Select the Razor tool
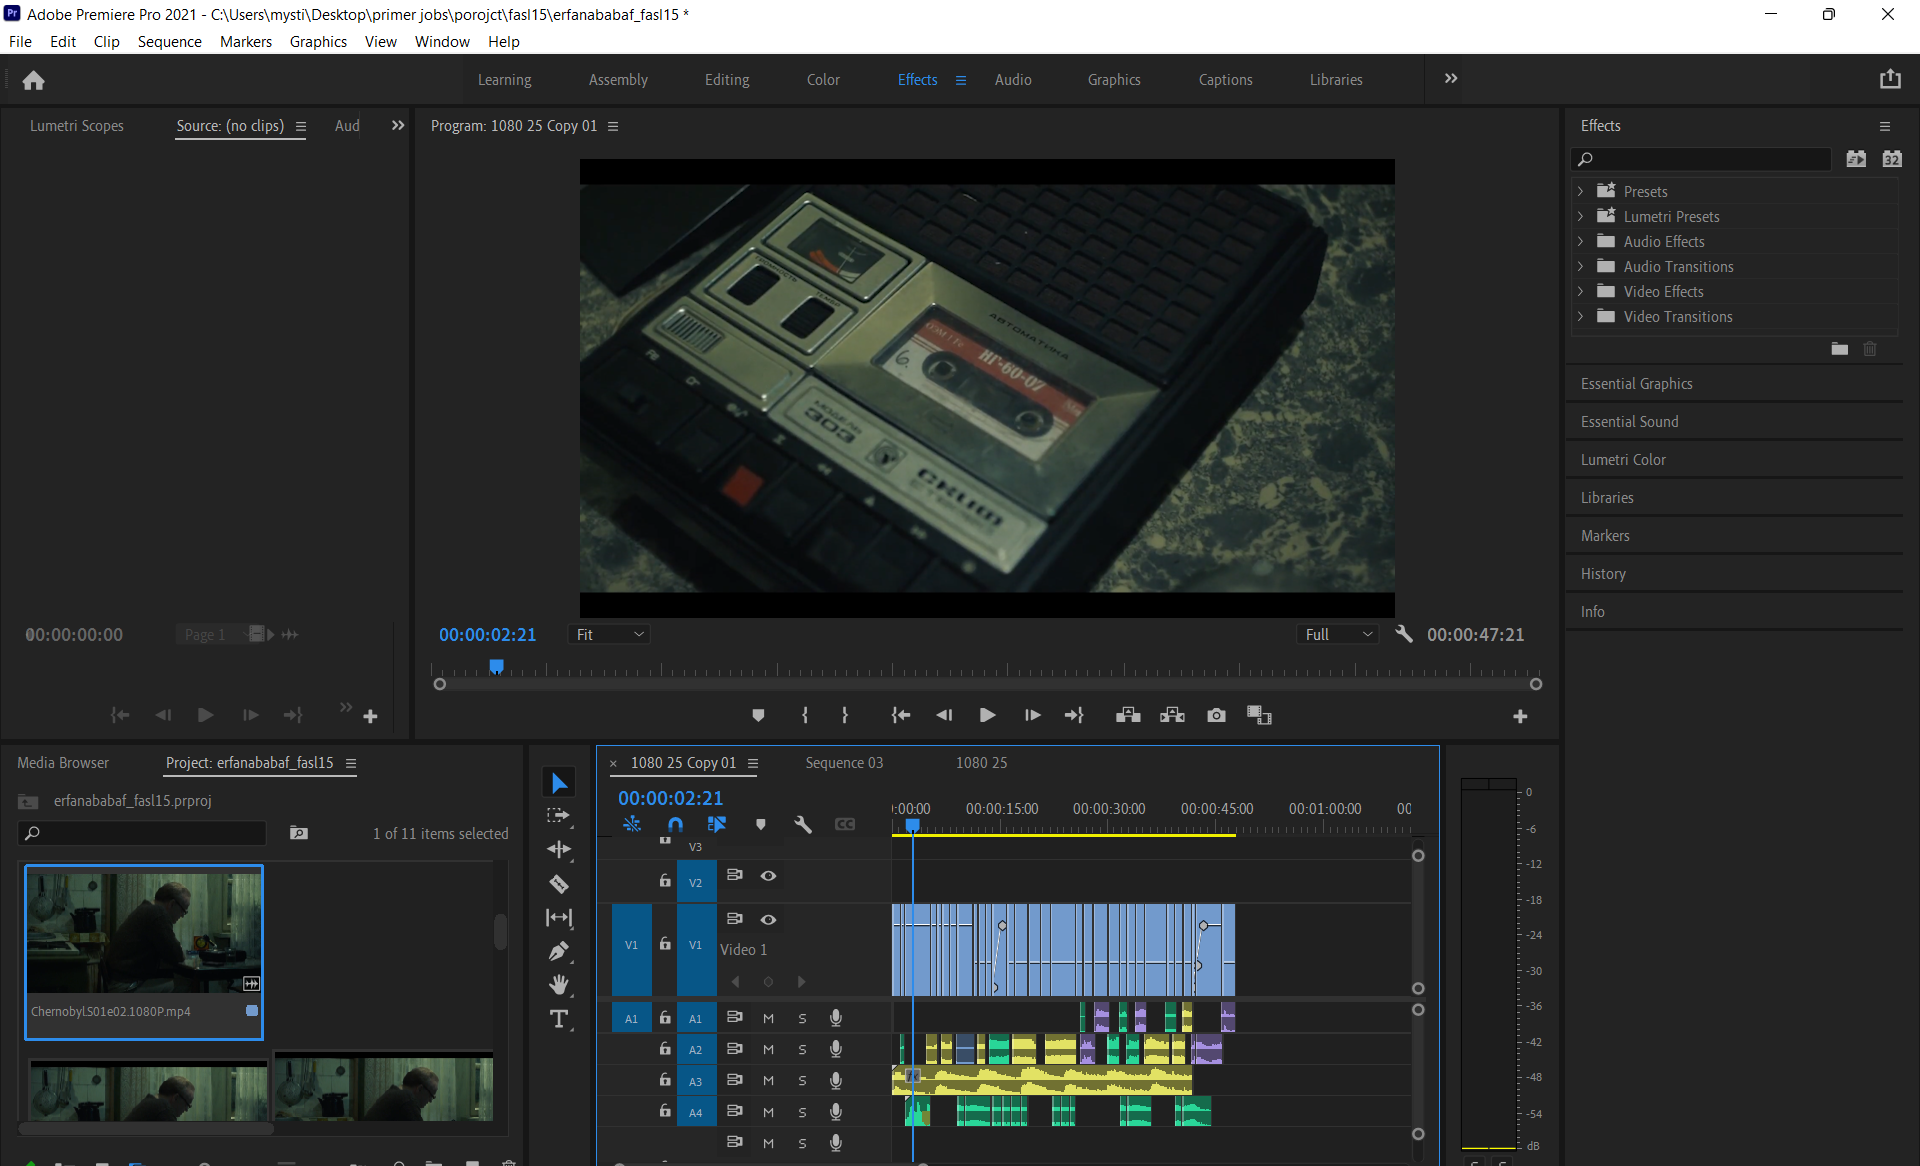The width and height of the screenshot is (1920, 1166). click(559, 884)
